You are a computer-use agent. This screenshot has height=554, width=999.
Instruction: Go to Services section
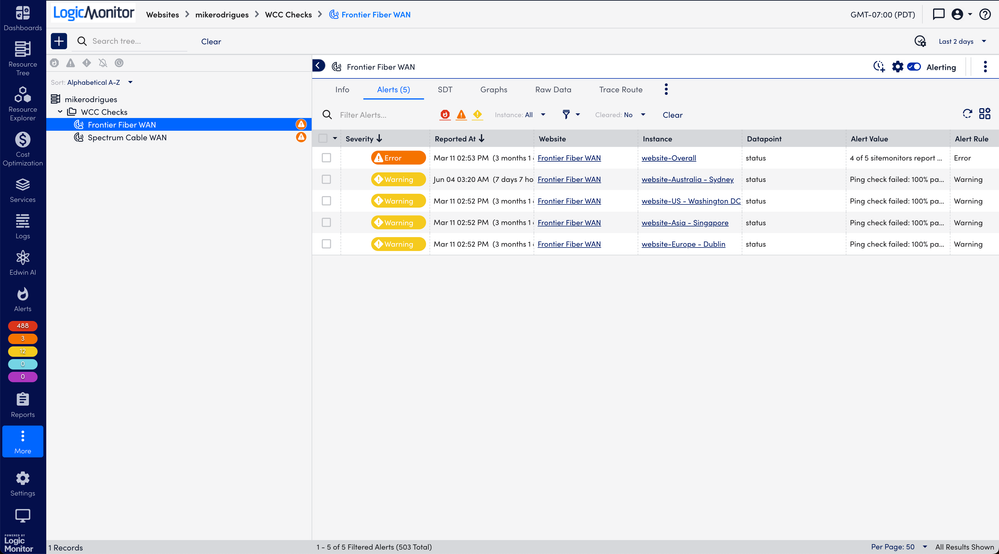[22, 190]
